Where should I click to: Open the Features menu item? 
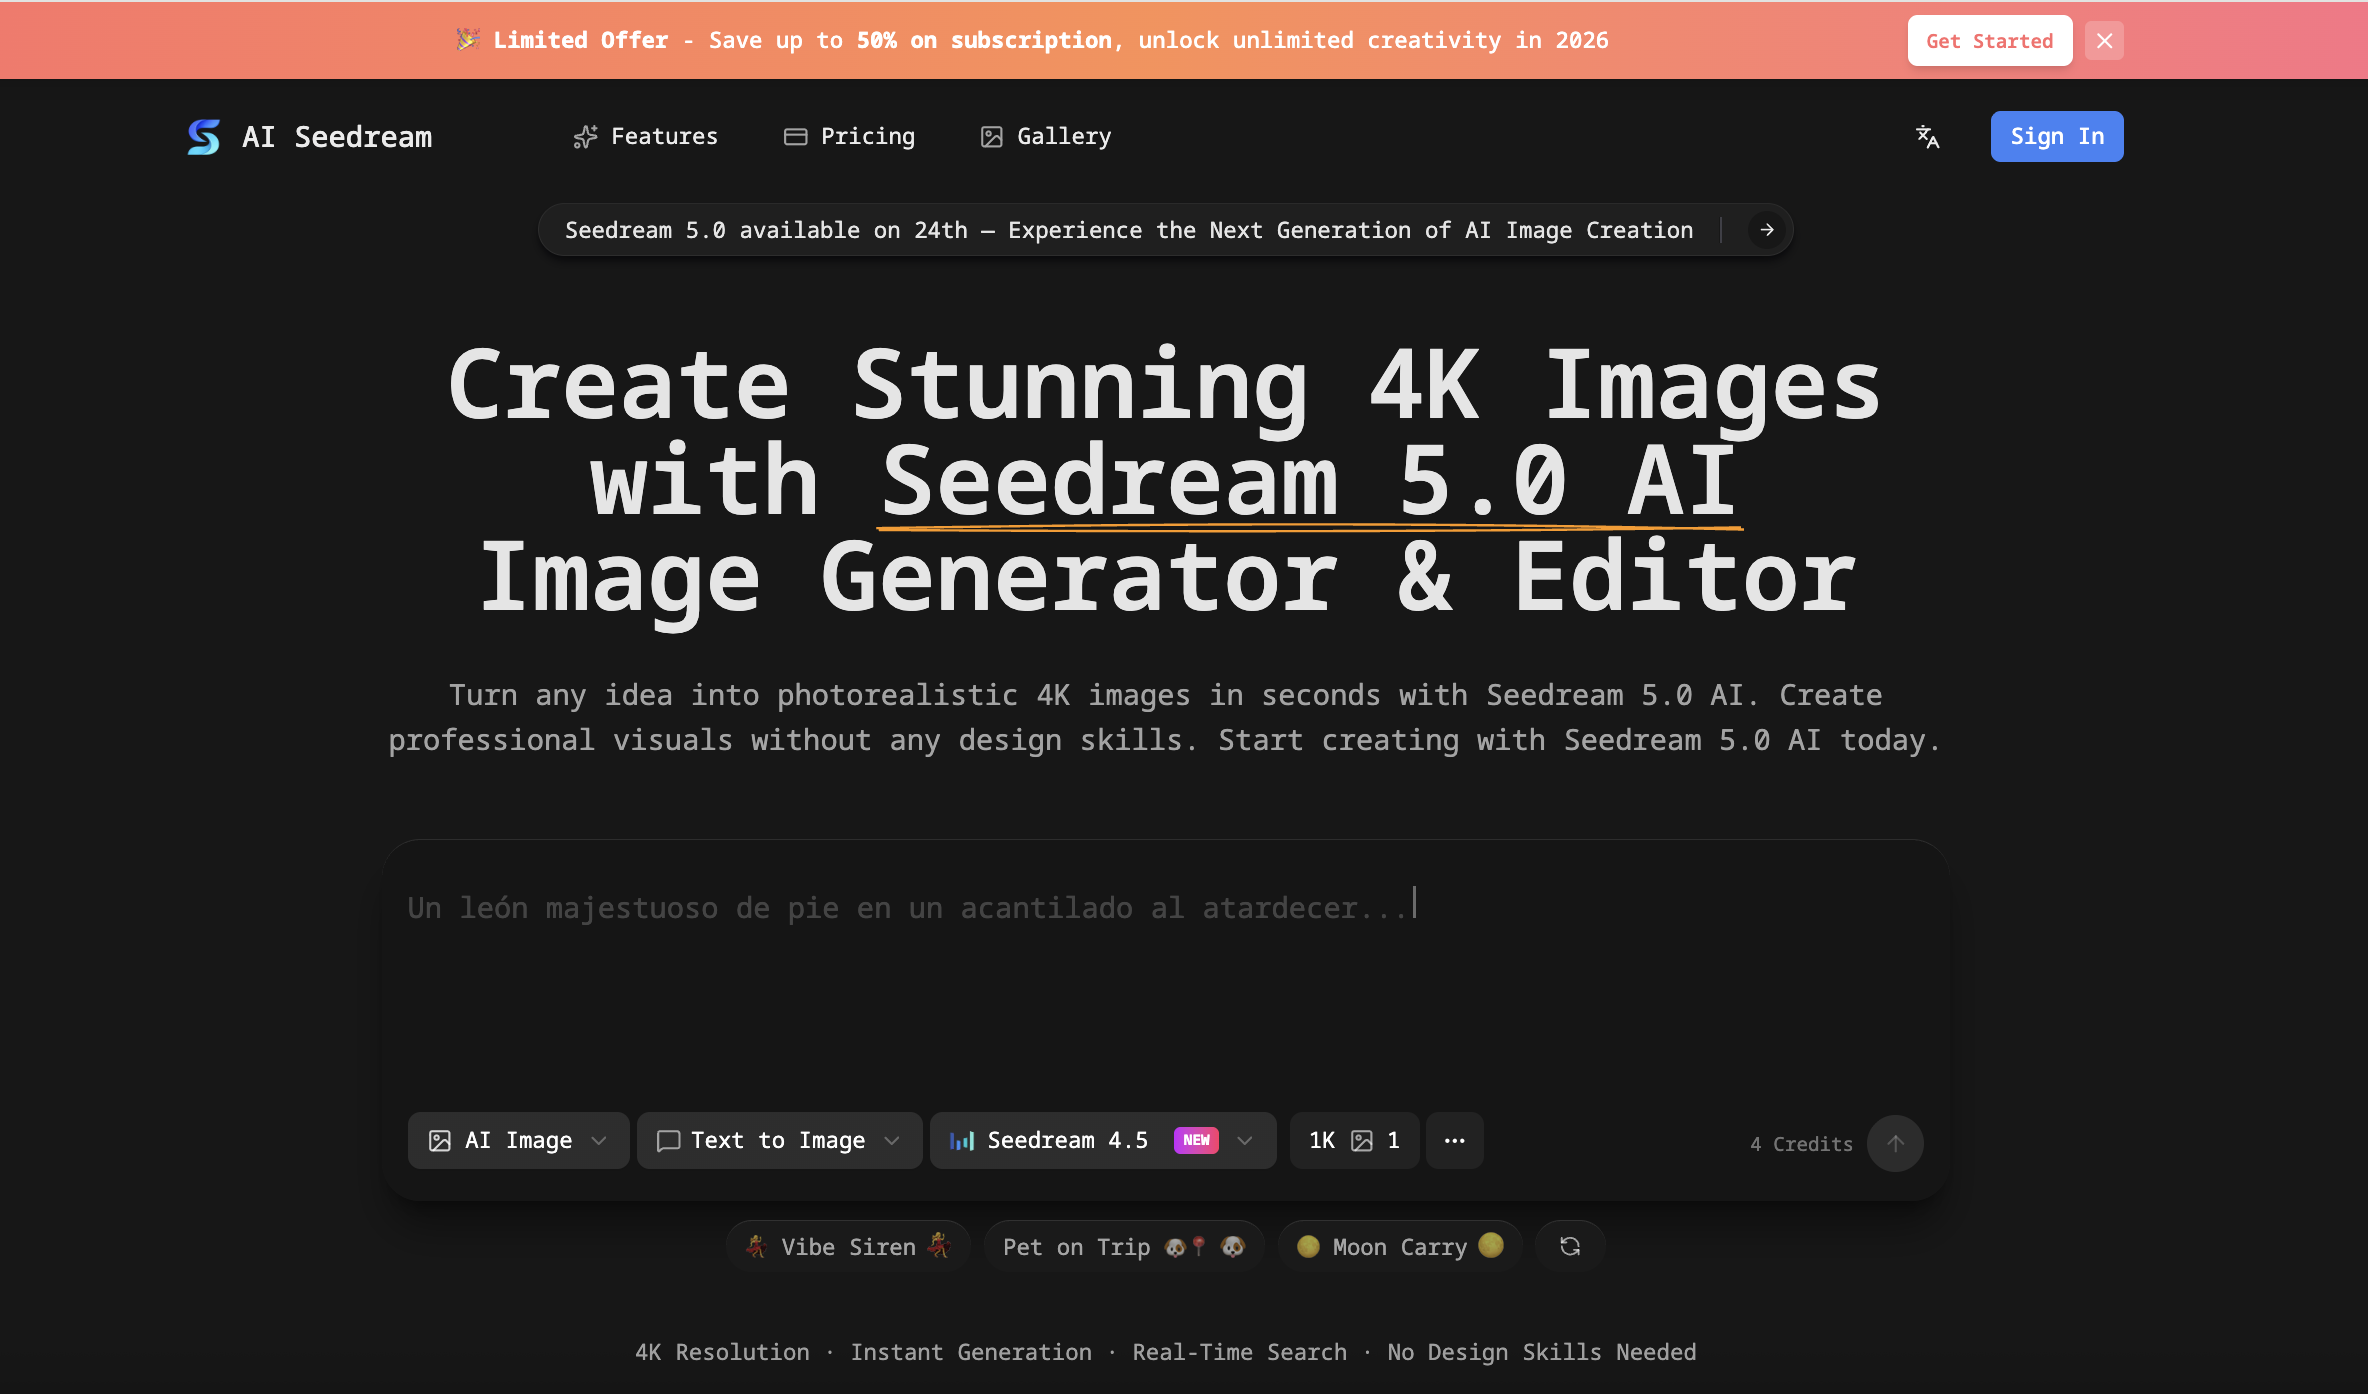[x=664, y=137]
